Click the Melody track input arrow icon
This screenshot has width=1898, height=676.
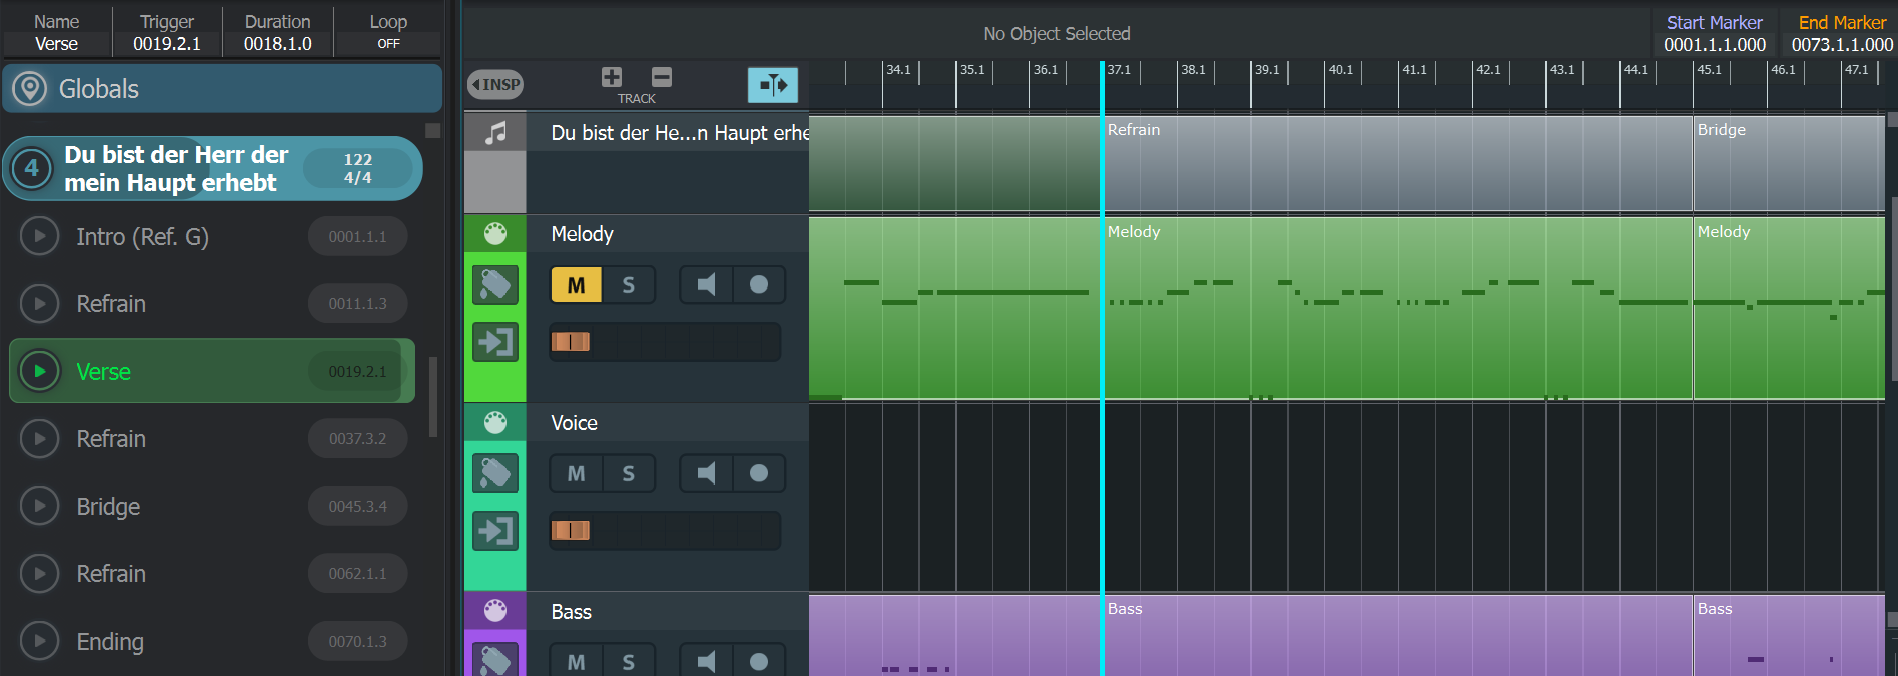(495, 342)
